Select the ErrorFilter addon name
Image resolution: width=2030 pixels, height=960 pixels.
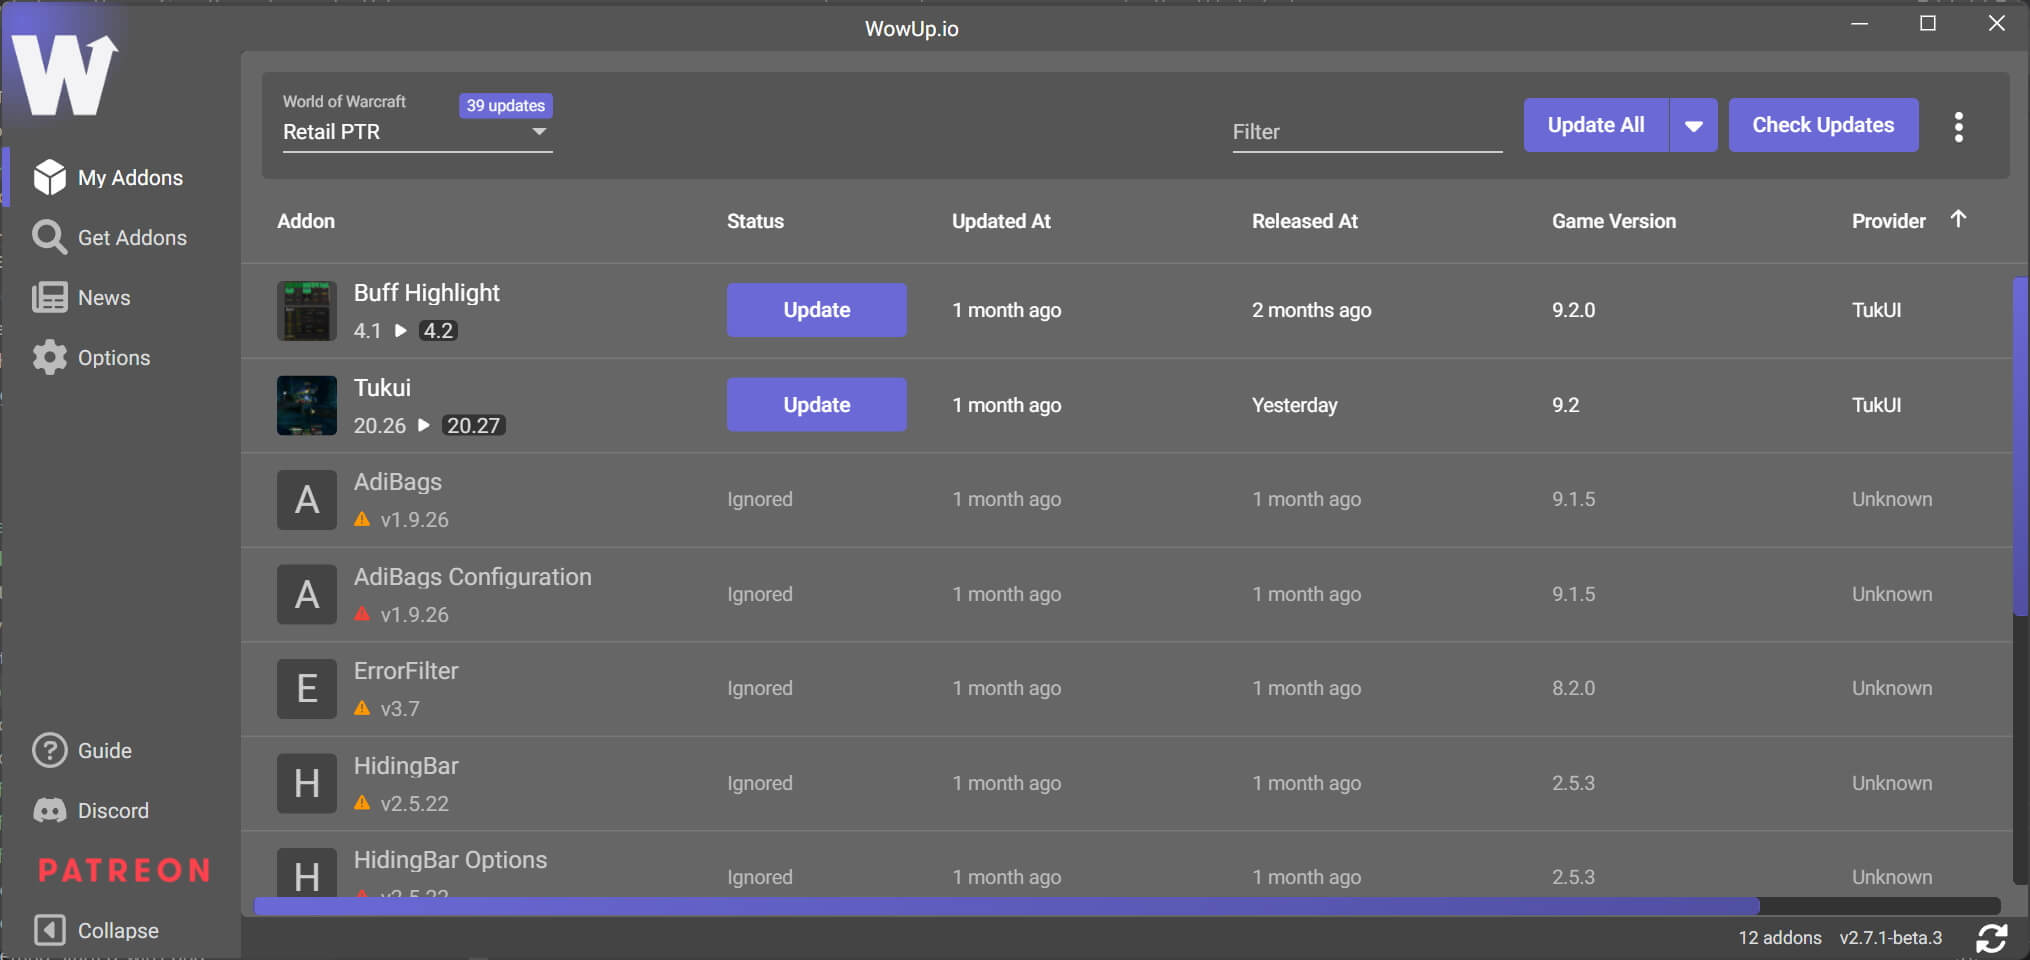(406, 671)
